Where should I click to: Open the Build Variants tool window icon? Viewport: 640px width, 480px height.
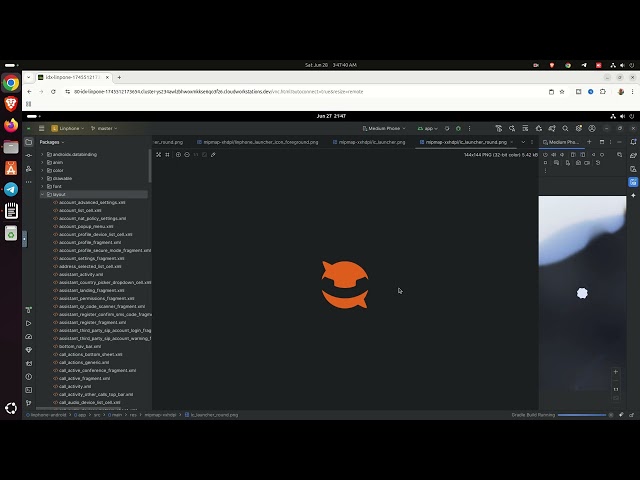point(29,310)
